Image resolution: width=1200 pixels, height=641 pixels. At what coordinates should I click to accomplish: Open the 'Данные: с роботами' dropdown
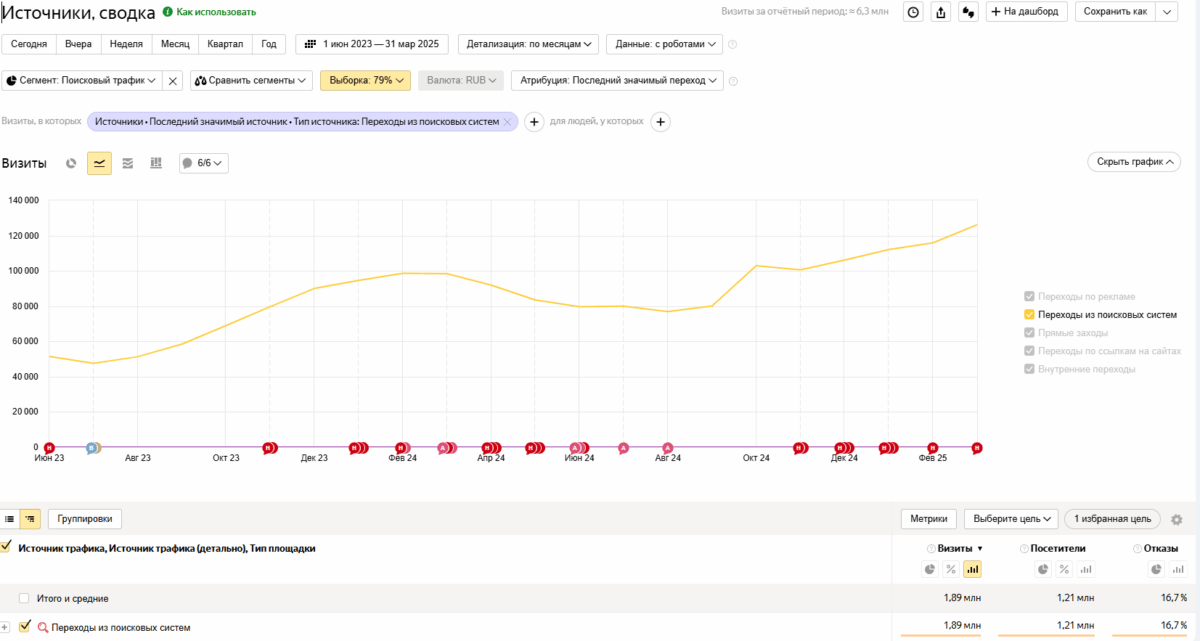coord(665,45)
